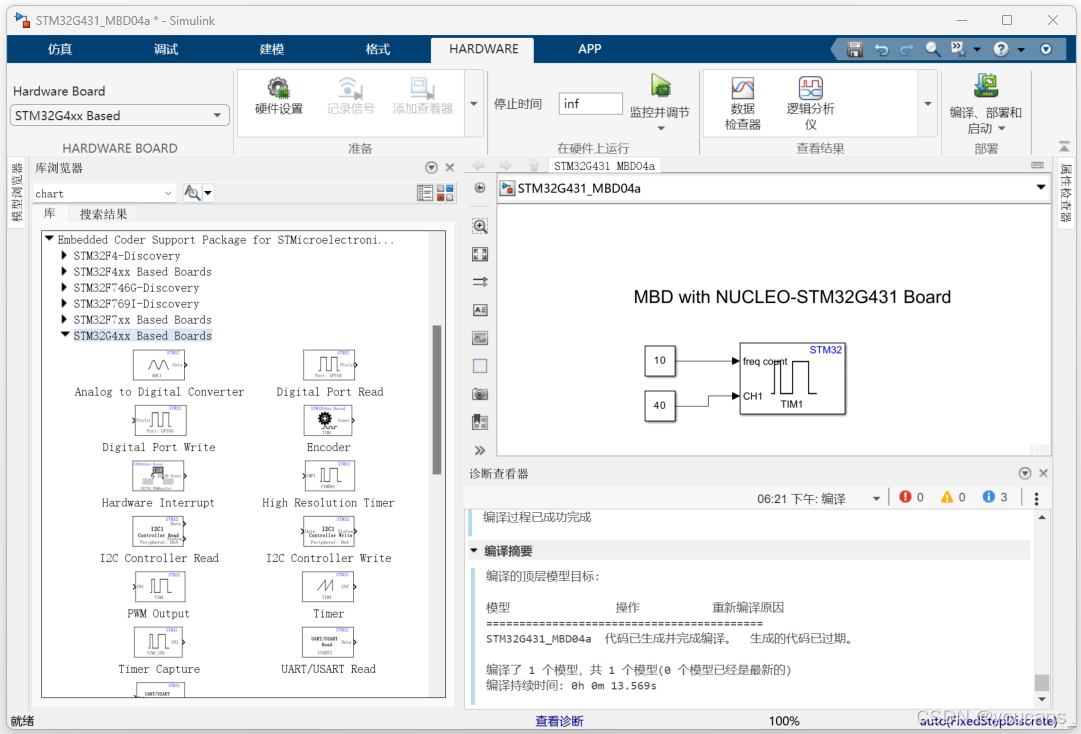Click the Monitor & Tune chip icon
Viewport: 1081px width, 734px height.
pyautogui.click(x=660, y=86)
